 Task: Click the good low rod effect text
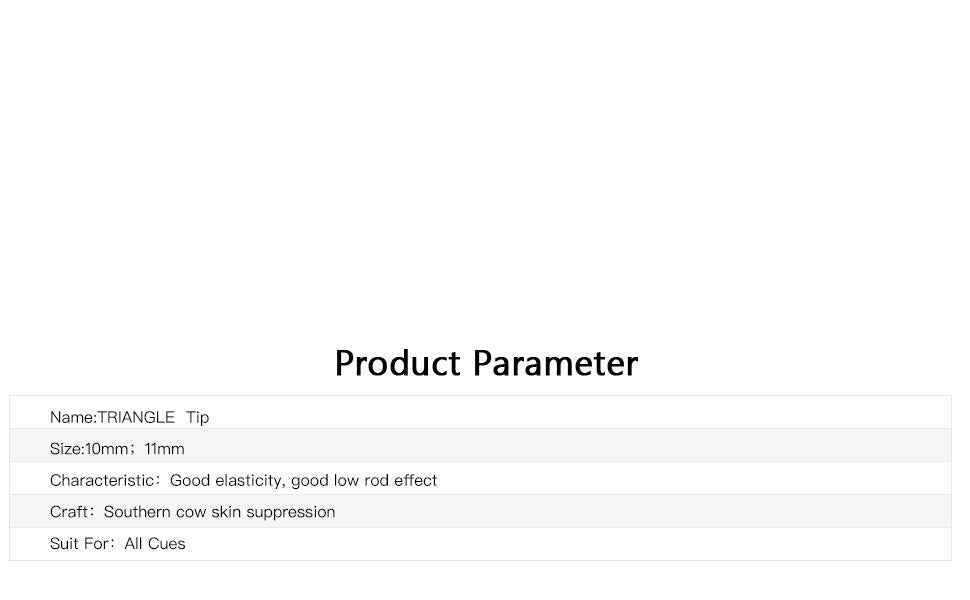(364, 481)
